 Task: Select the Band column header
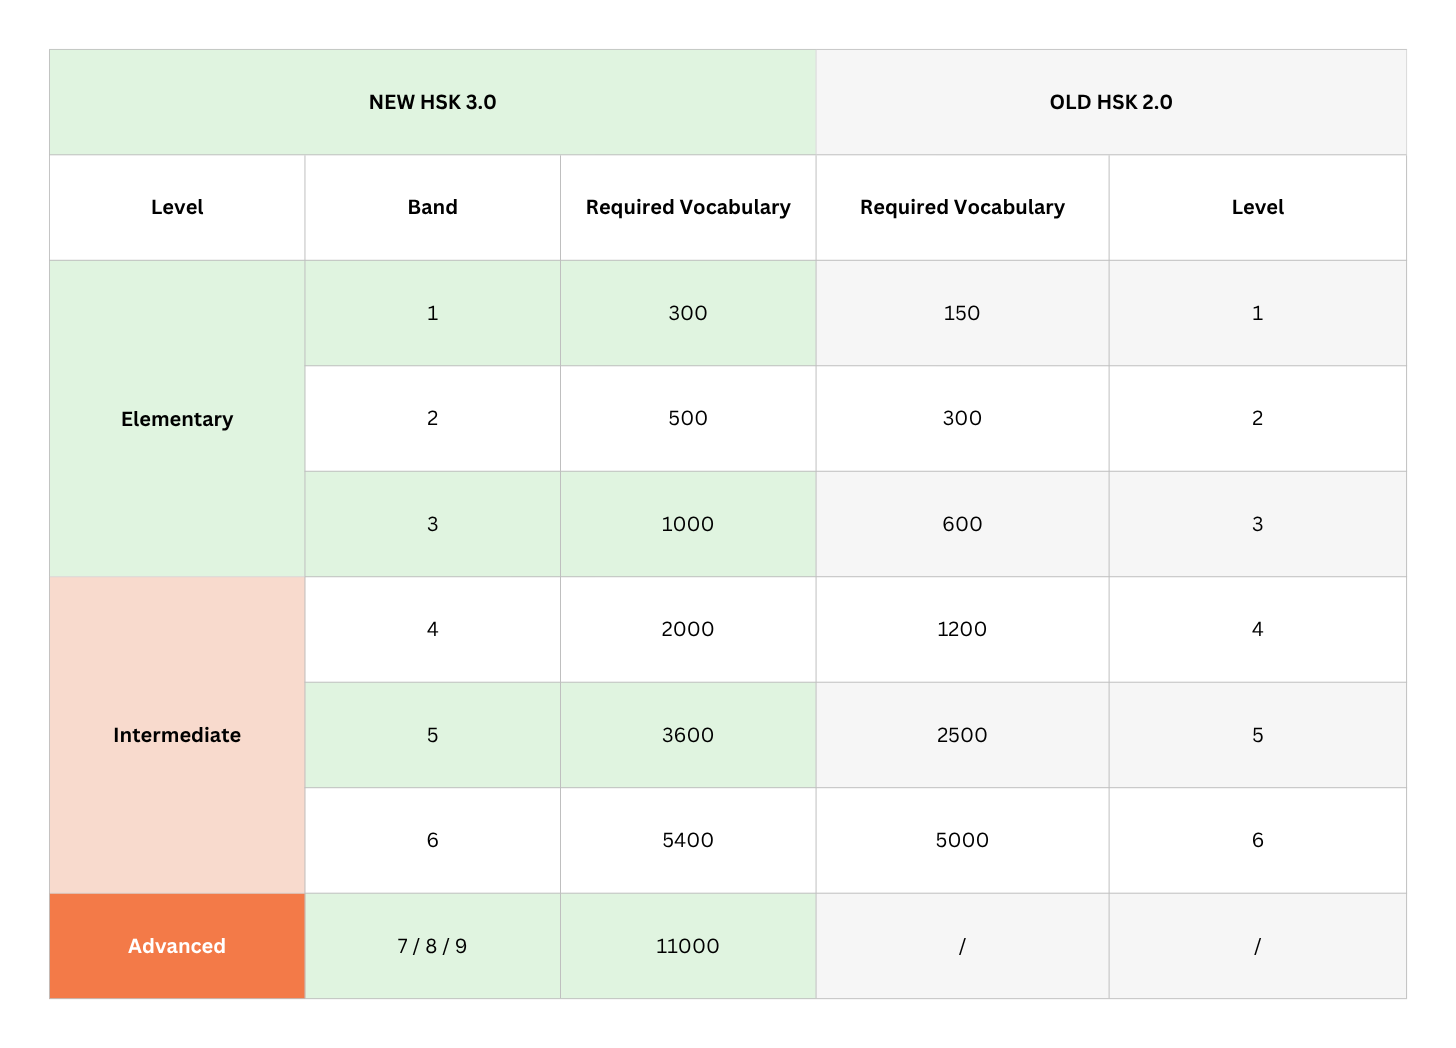[432, 207]
